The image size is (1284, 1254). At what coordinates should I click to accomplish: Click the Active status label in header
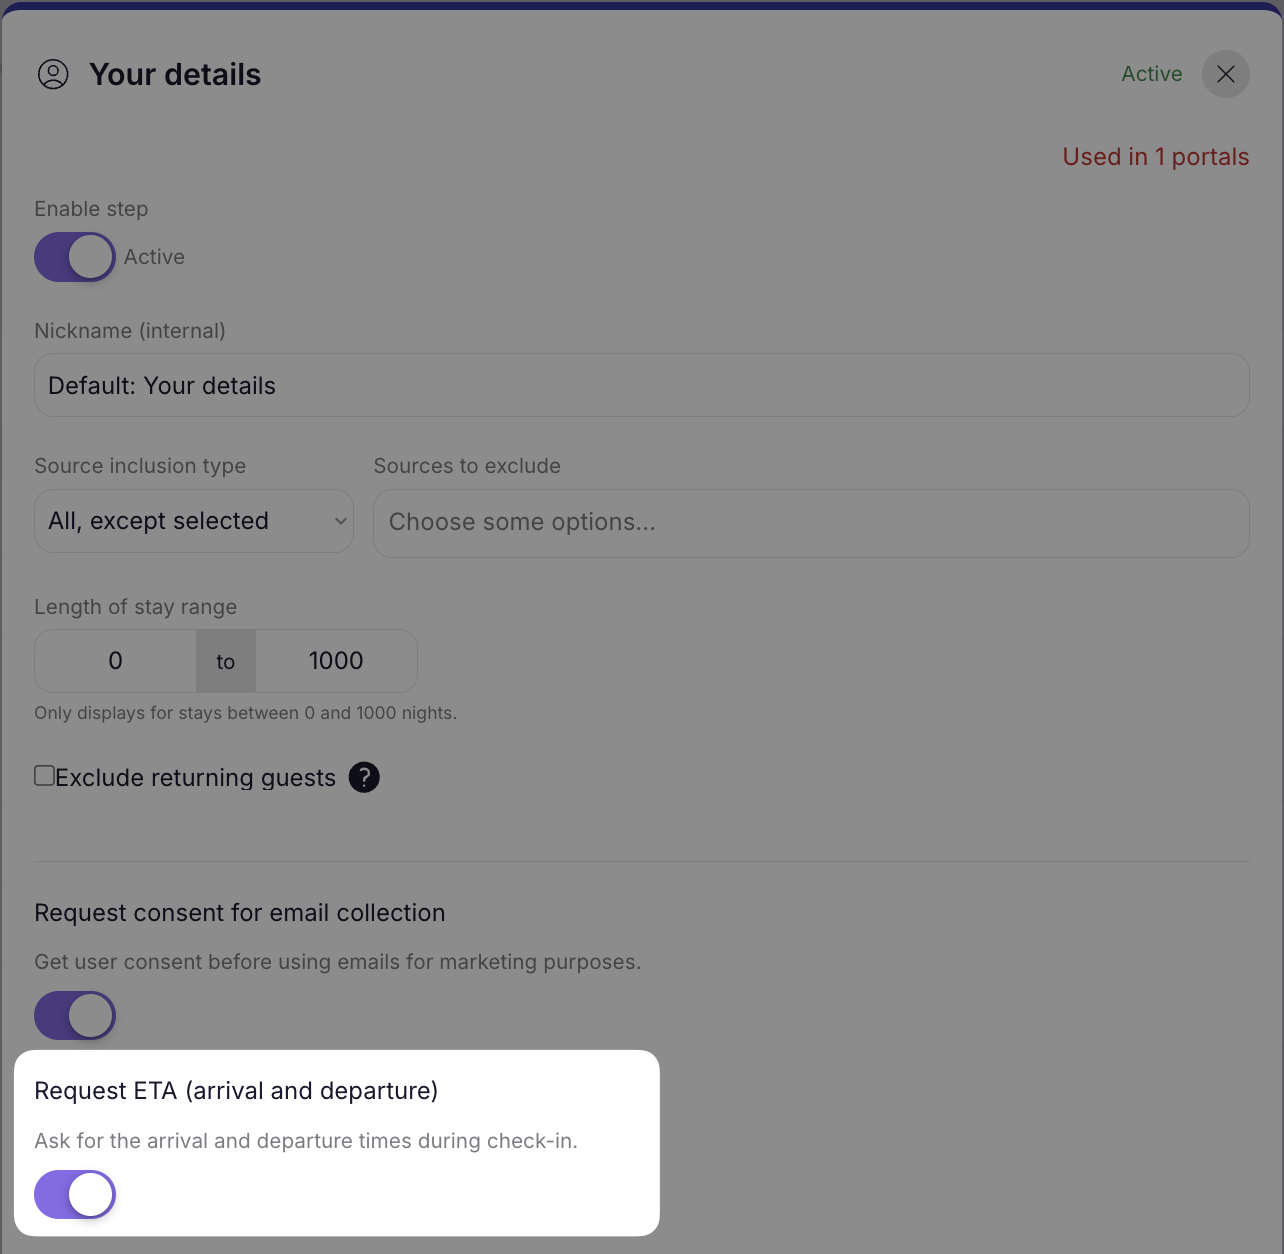pos(1151,74)
